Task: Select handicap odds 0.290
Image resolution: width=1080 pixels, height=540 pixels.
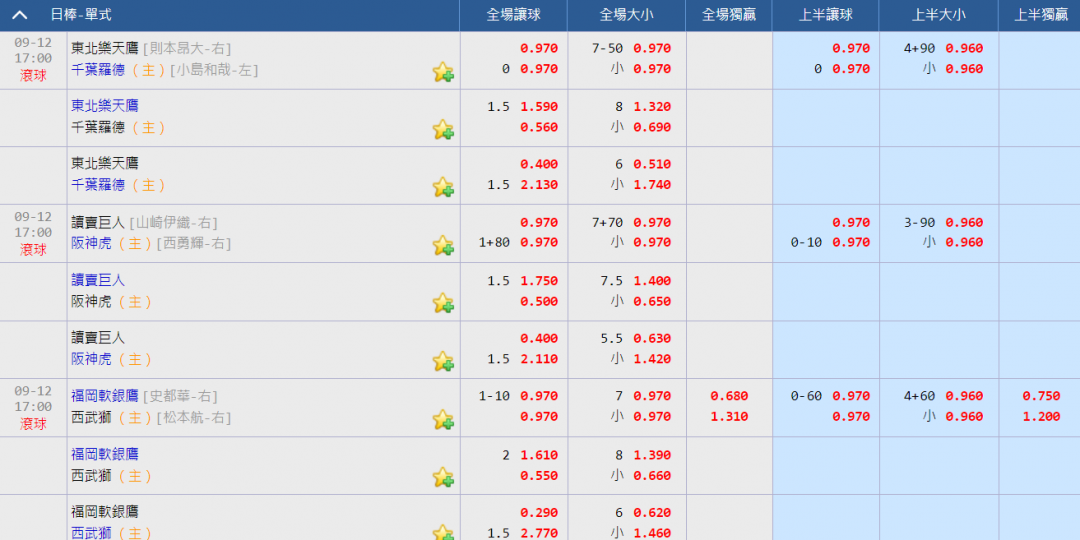Action: pos(539,513)
